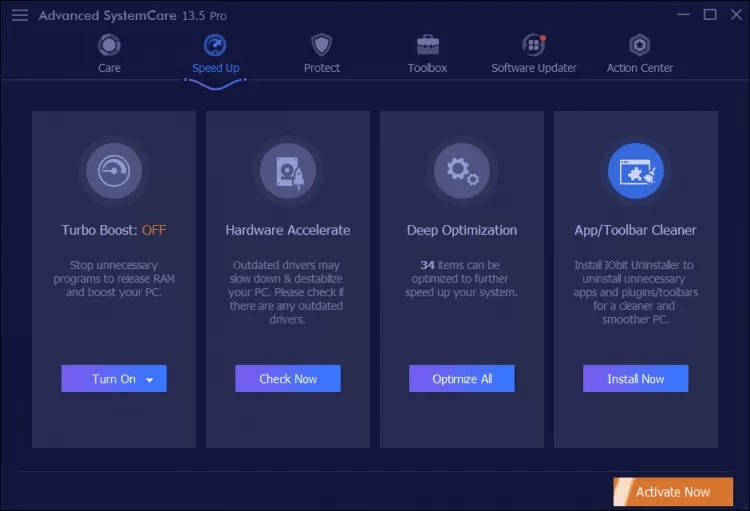
Task: Click the Toolbox briefcase icon
Action: (428, 45)
